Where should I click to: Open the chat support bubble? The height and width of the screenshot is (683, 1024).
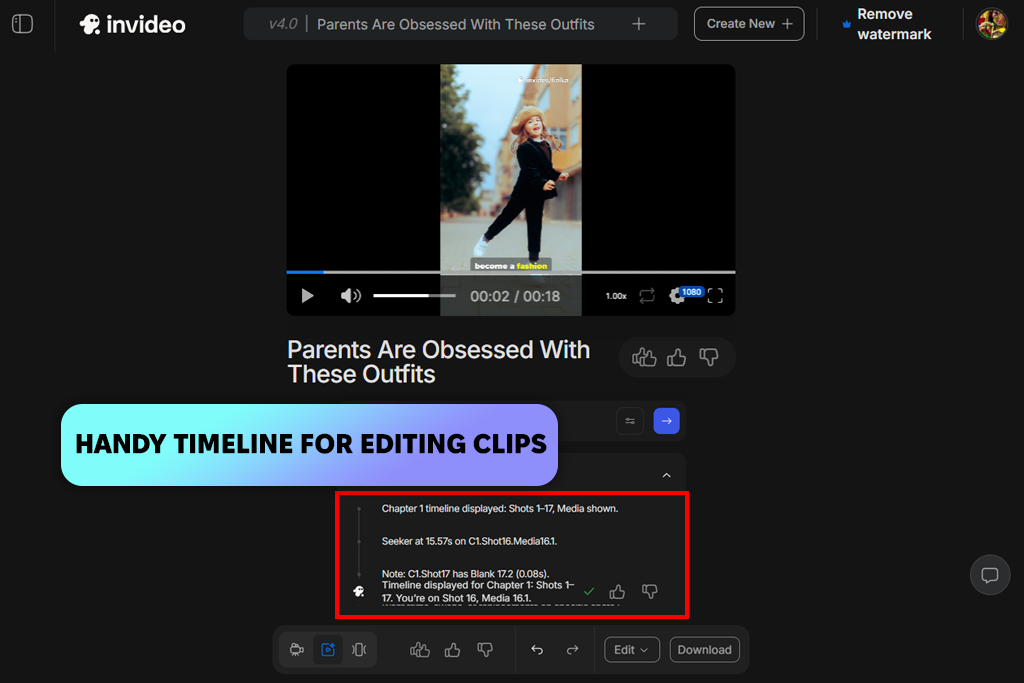990,575
